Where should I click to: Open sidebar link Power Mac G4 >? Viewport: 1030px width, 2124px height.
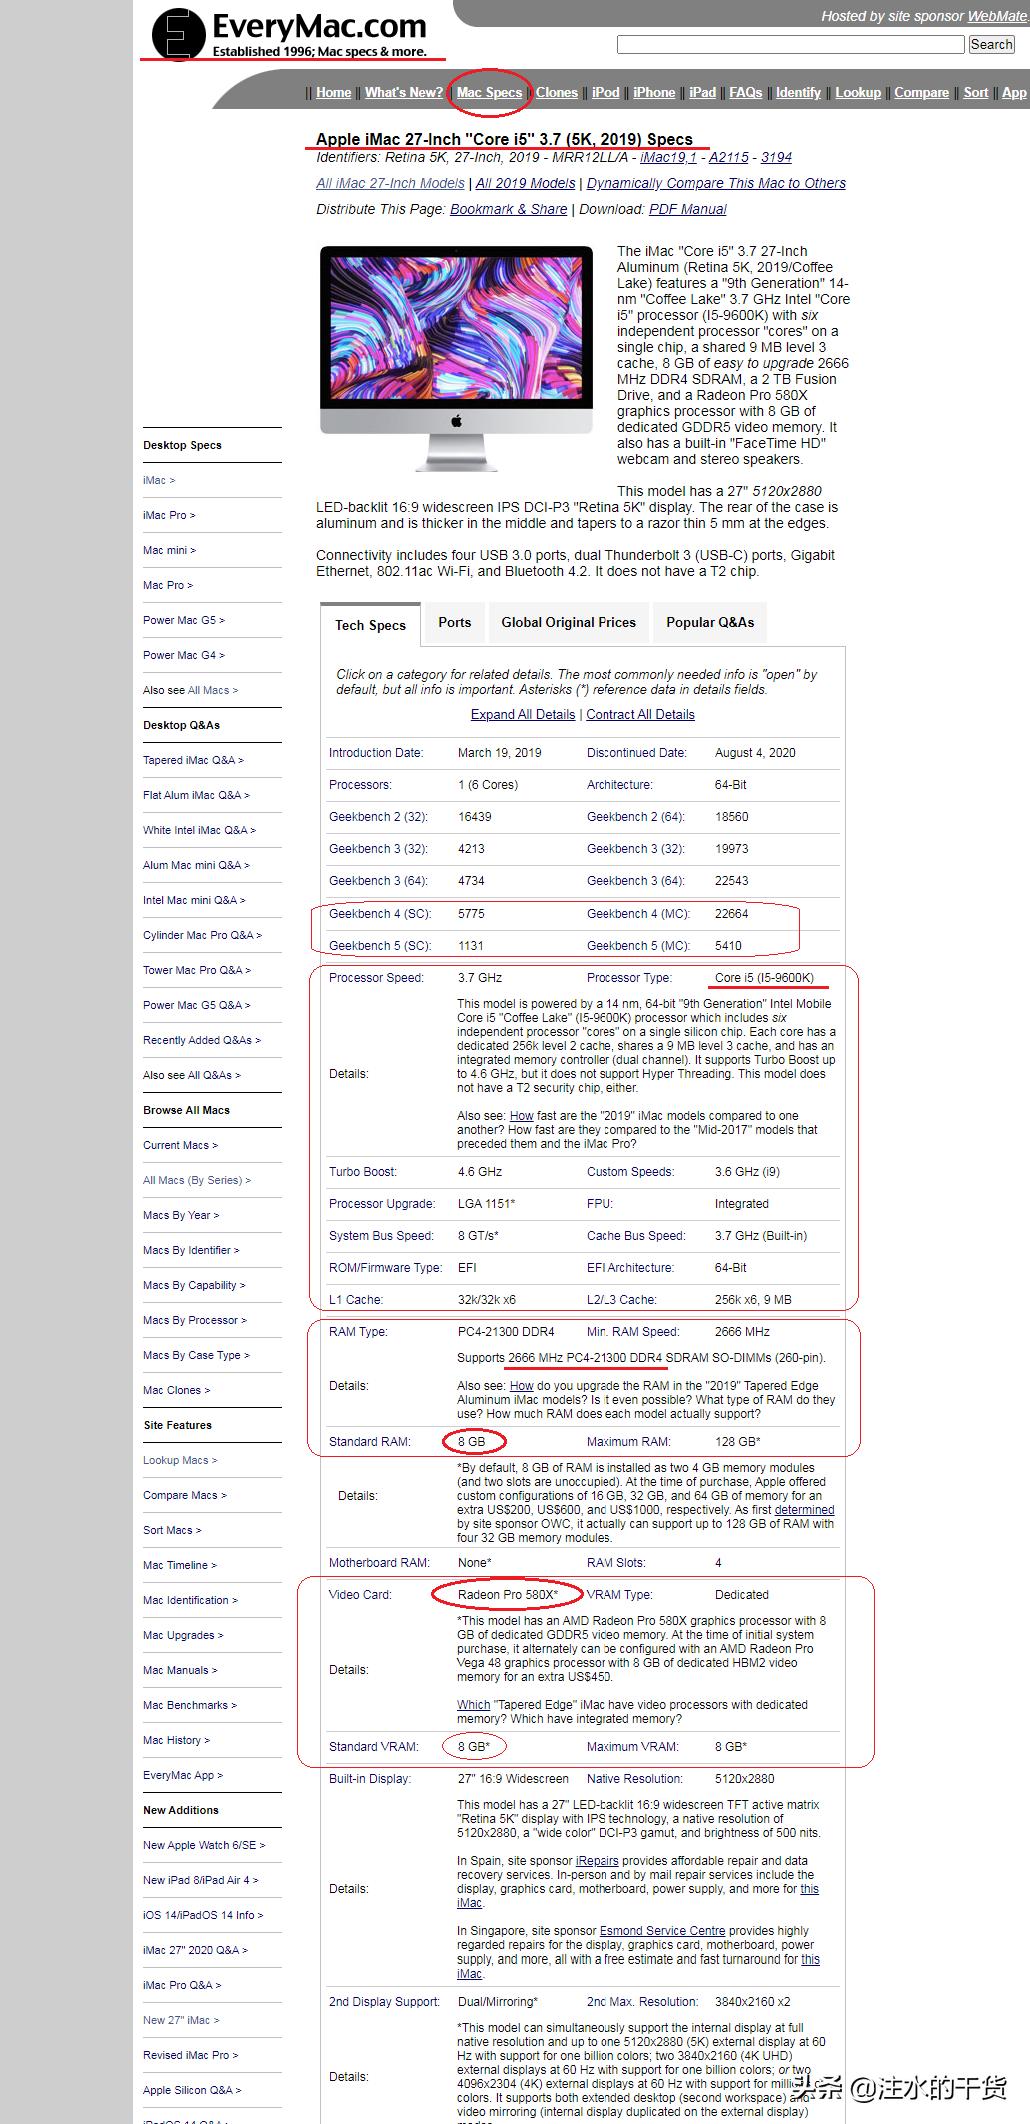(x=184, y=655)
